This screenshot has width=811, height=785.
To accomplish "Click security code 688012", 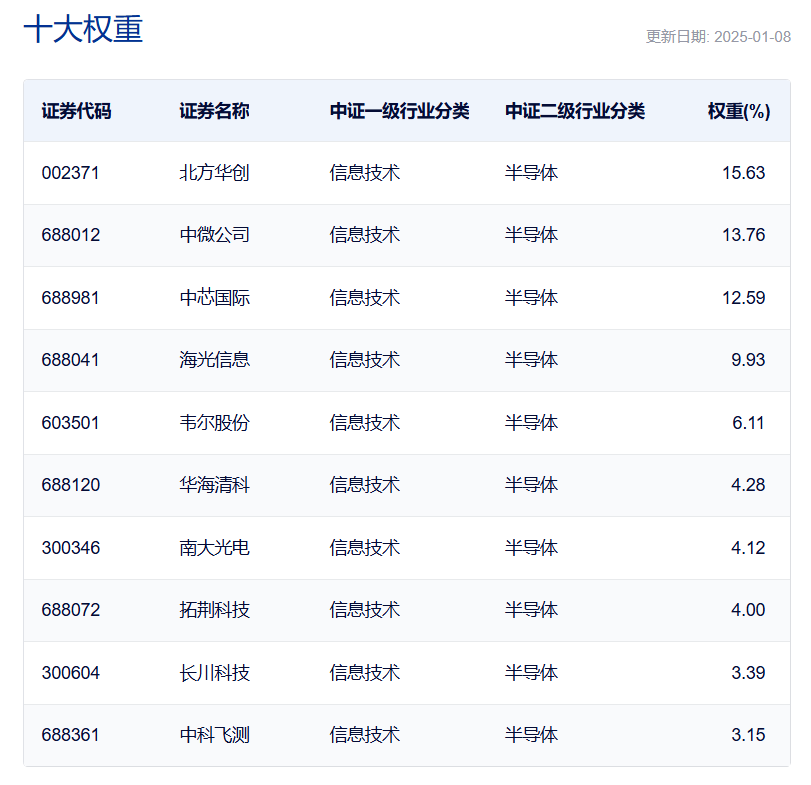I will click(71, 235).
